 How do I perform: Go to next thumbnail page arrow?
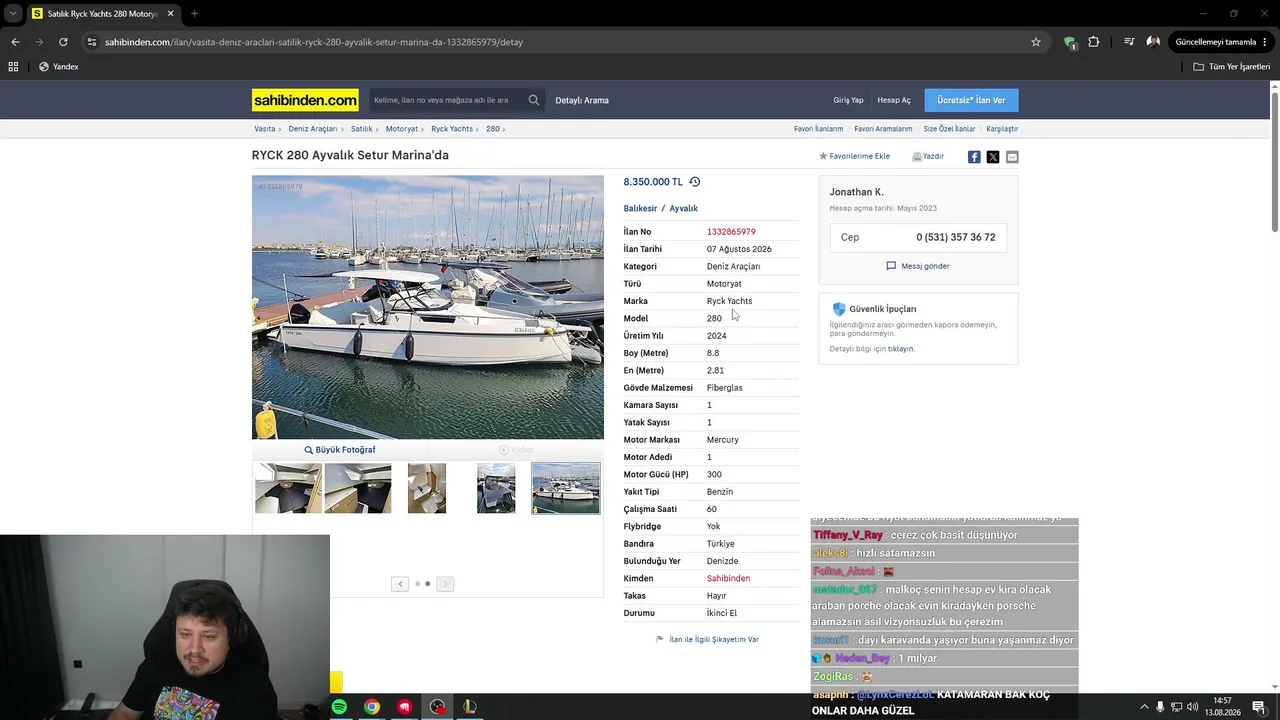pyautogui.click(x=445, y=584)
